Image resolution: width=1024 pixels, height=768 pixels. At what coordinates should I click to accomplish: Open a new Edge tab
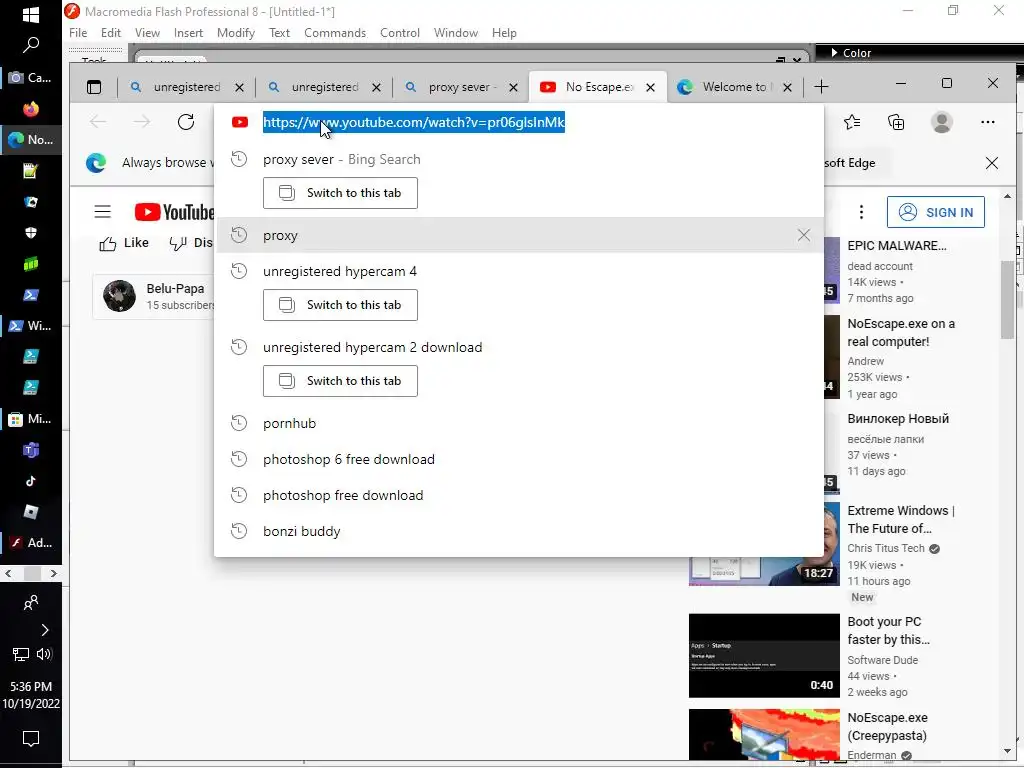coord(821,87)
